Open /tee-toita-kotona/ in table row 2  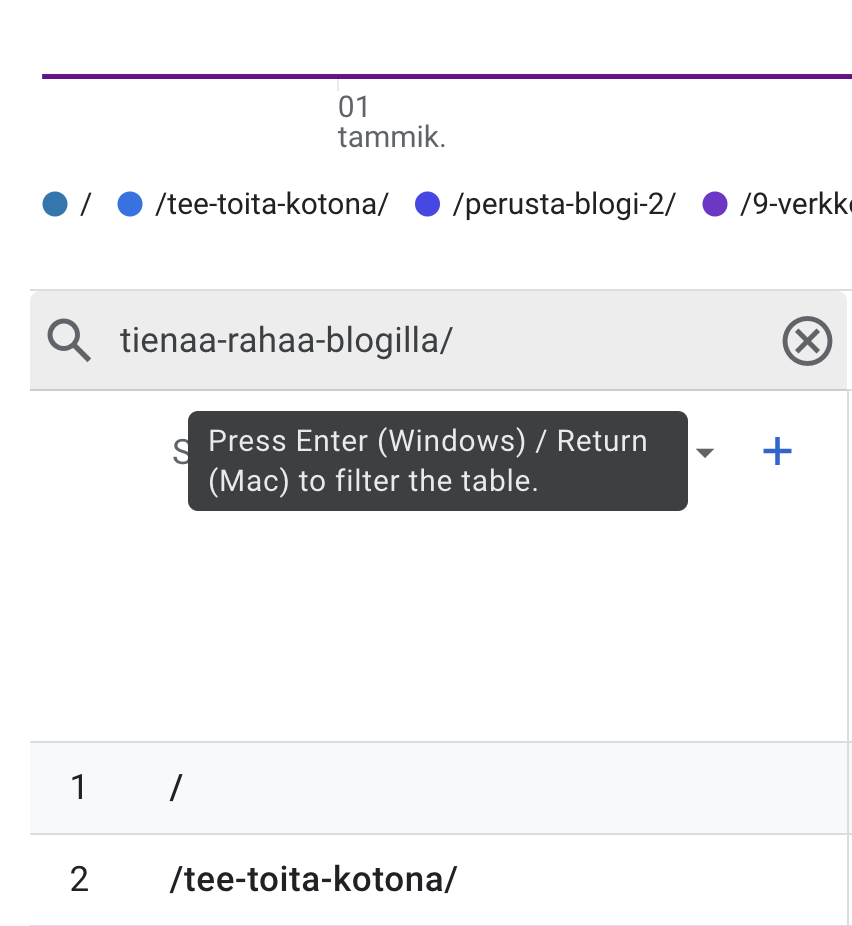(313, 880)
